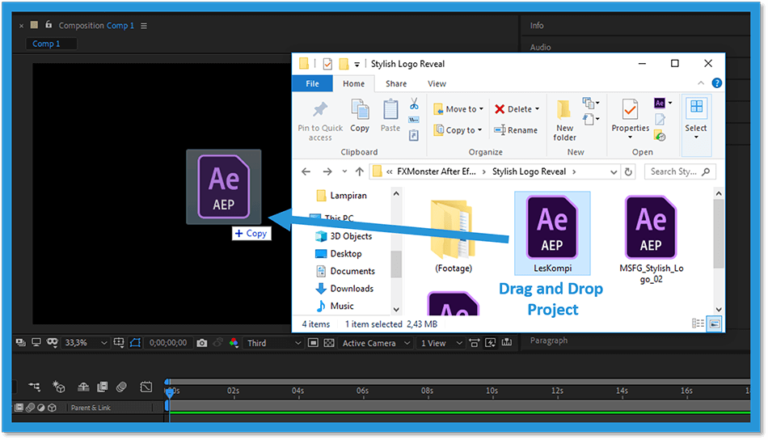Open the address bar history dropdown

[613, 171]
